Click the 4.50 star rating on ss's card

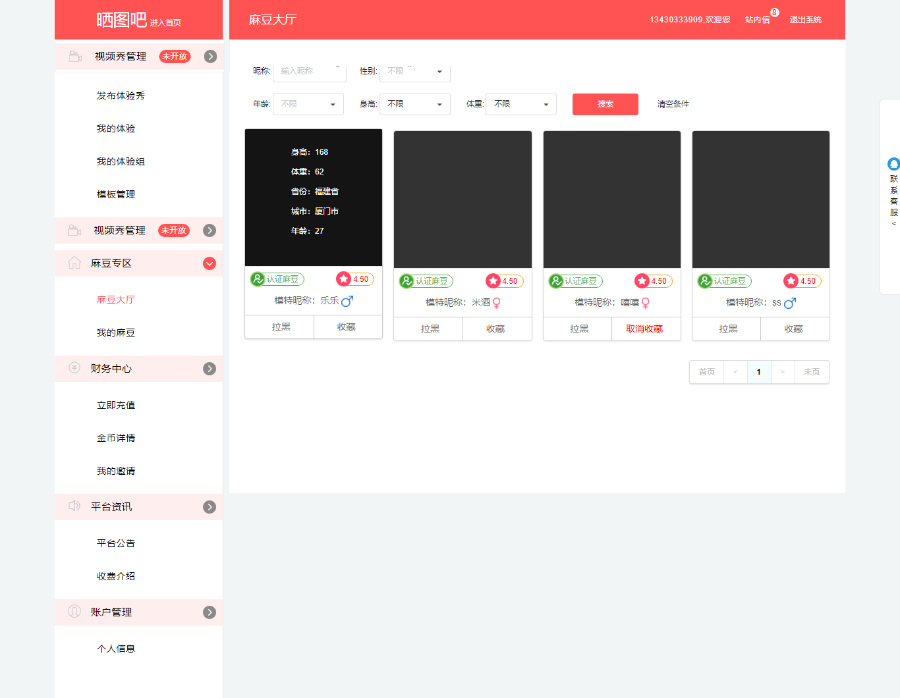click(802, 281)
